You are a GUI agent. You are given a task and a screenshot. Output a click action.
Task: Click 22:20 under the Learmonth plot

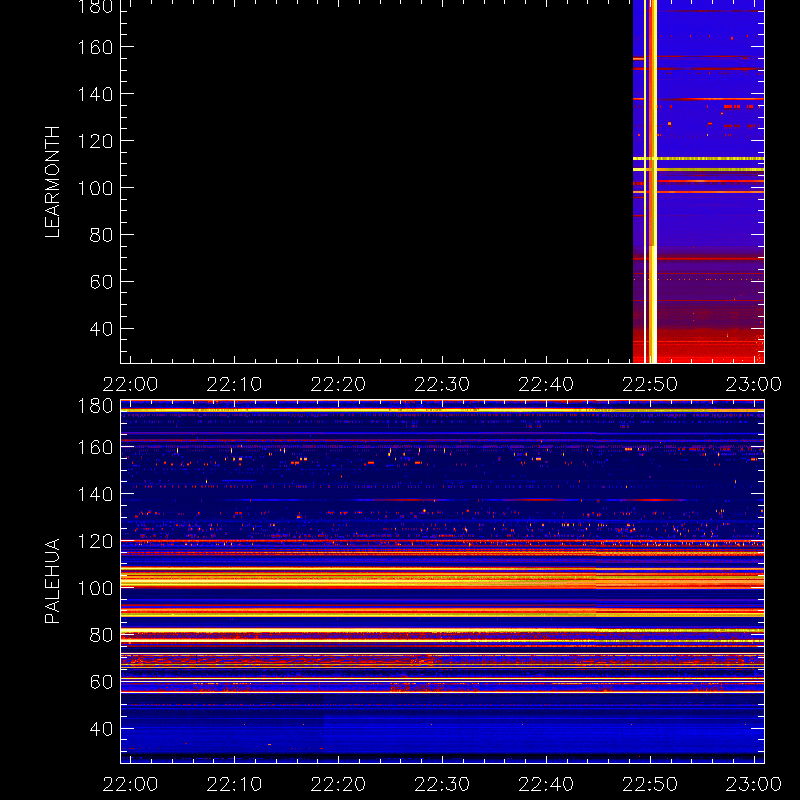(x=338, y=384)
